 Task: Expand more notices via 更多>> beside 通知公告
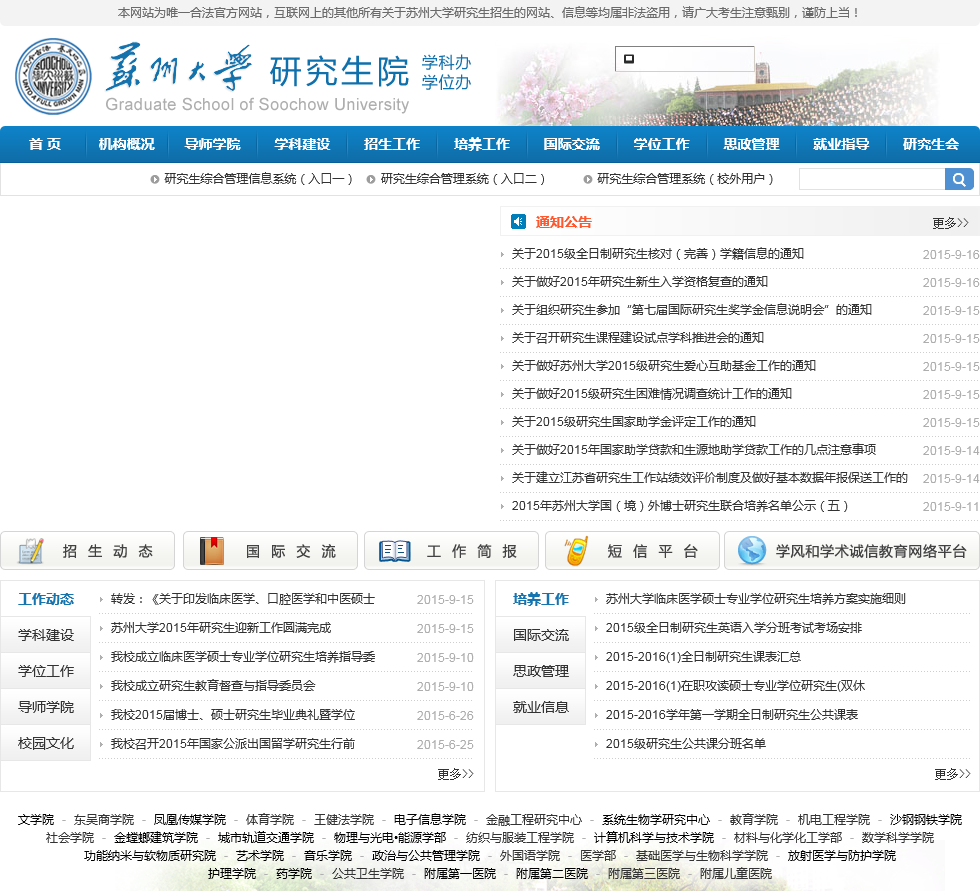[950, 223]
